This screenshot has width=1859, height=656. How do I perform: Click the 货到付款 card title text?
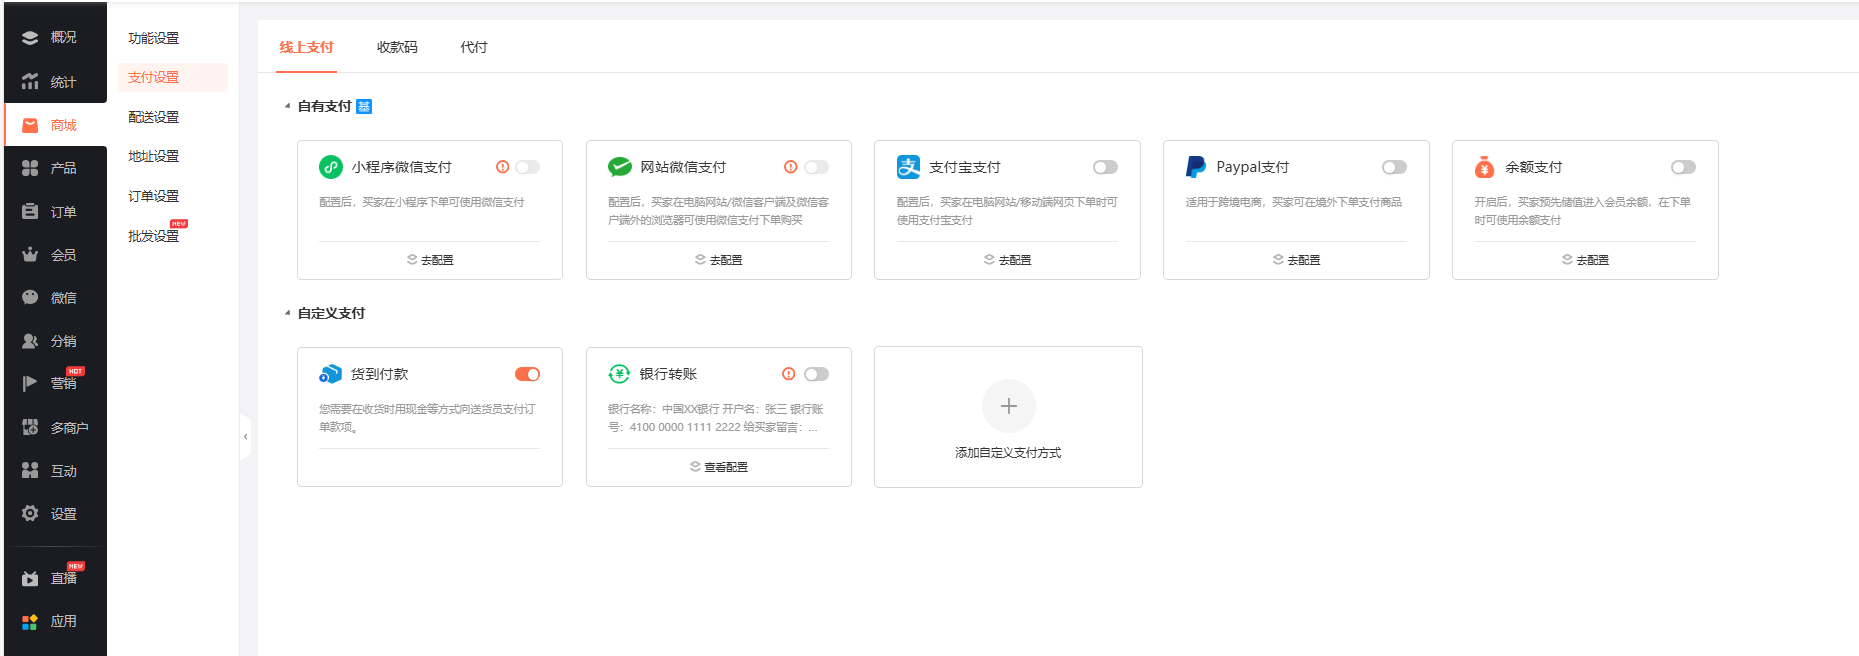[380, 374]
